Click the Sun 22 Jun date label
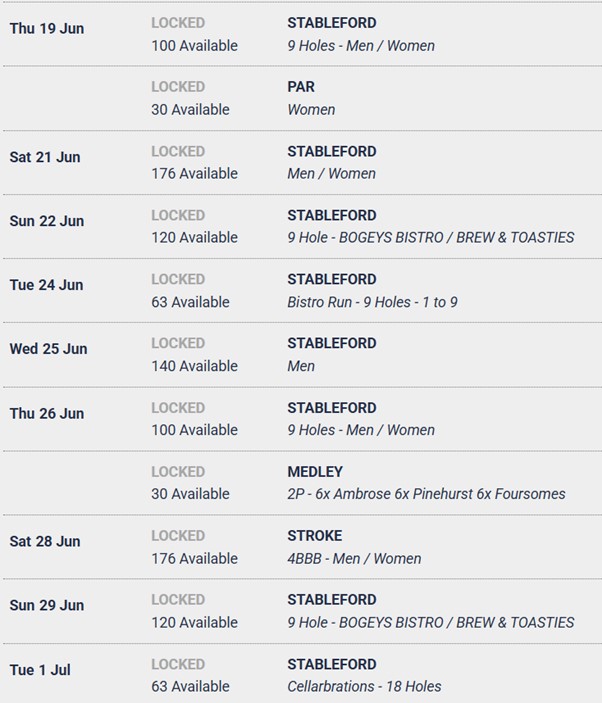The width and height of the screenshot is (602, 703). (47, 221)
